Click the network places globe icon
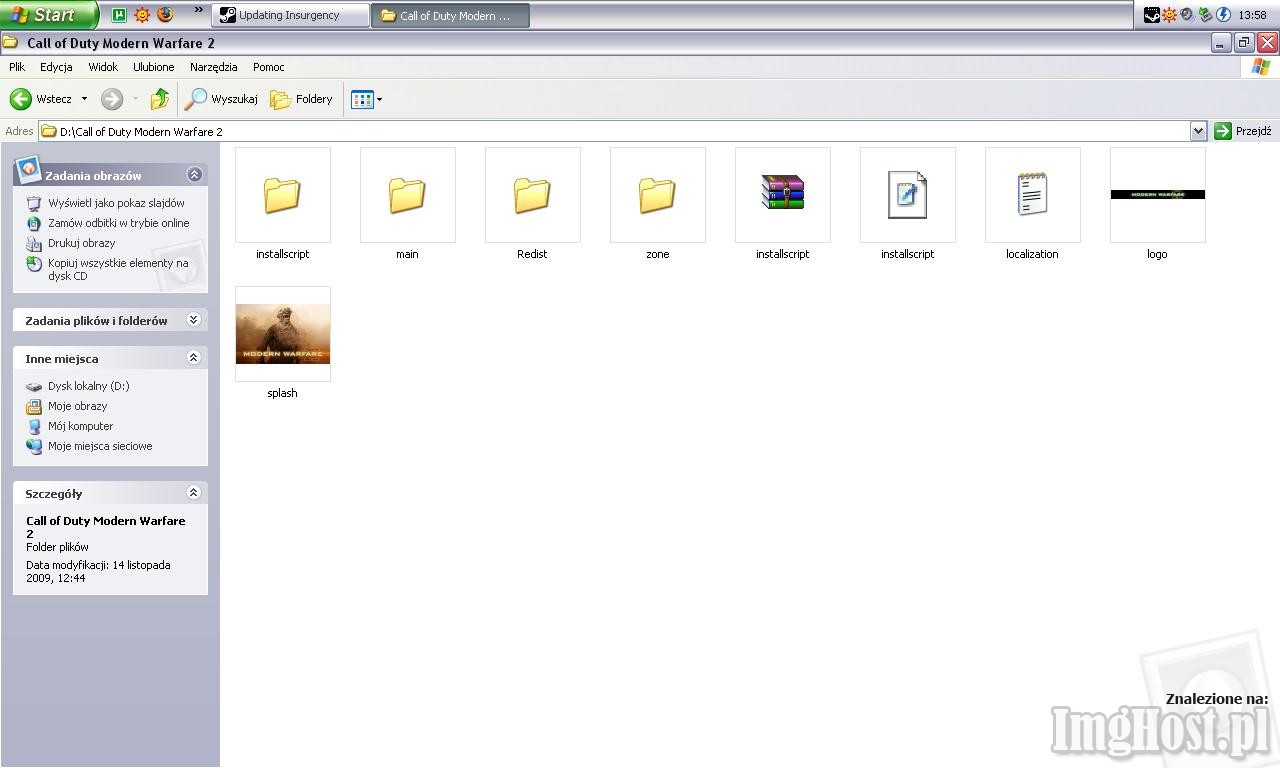The image size is (1280, 768). [34, 446]
